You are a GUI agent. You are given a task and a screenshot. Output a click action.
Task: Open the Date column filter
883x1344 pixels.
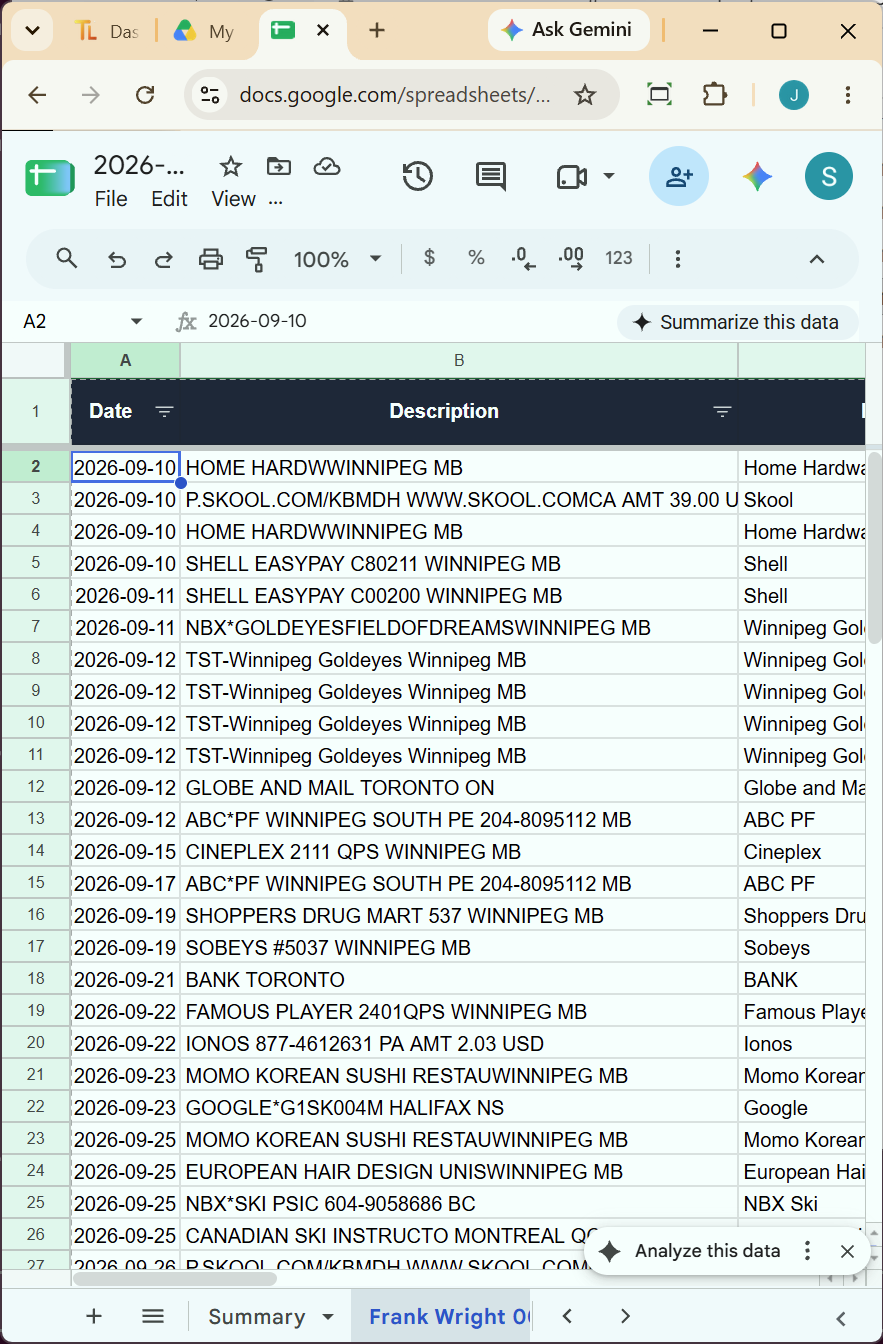click(x=165, y=411)
